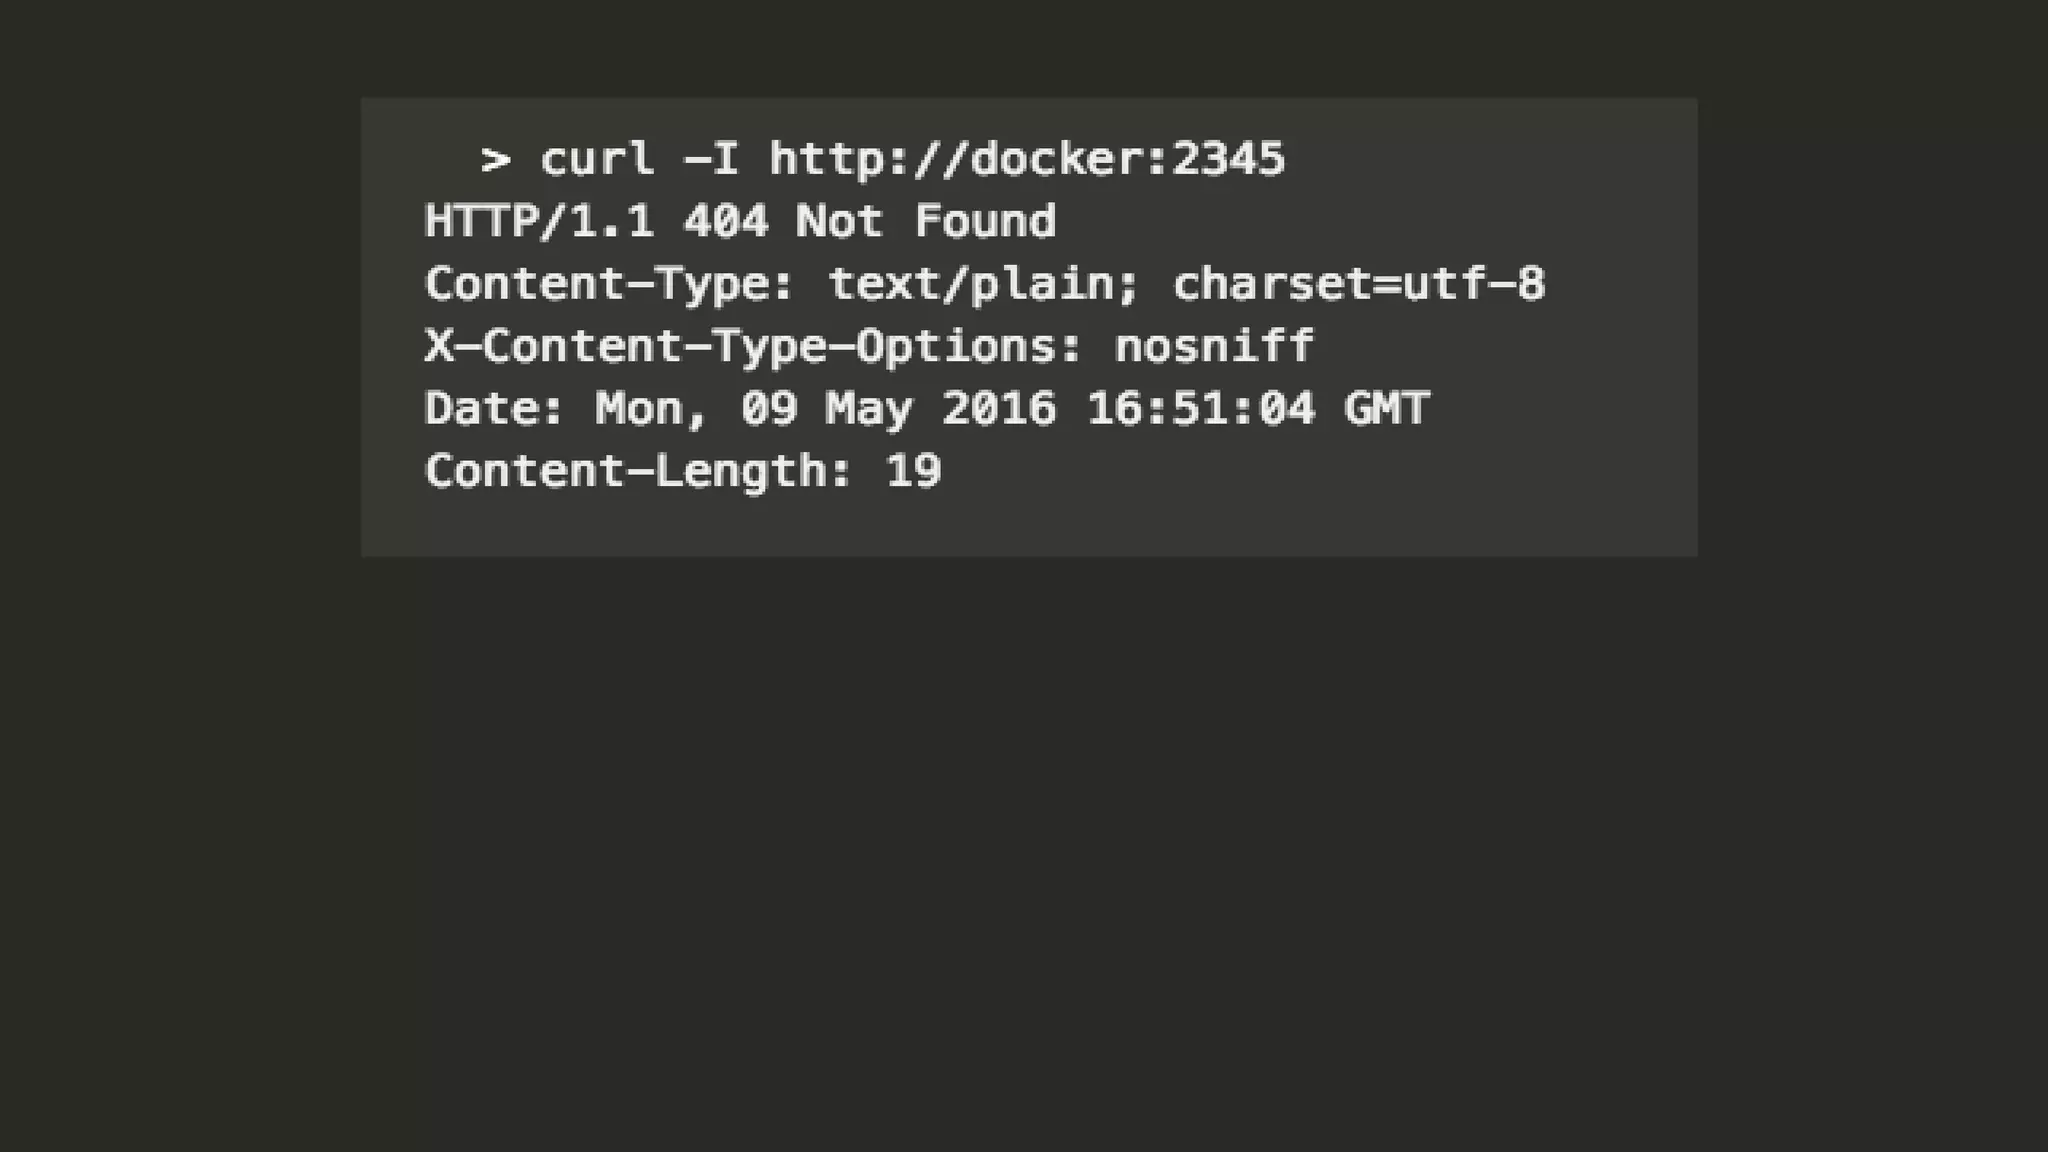Viewport: 2048px width, 1152px height.
Task: Click '09 May 2016' date text
Action: click(898, 409)
